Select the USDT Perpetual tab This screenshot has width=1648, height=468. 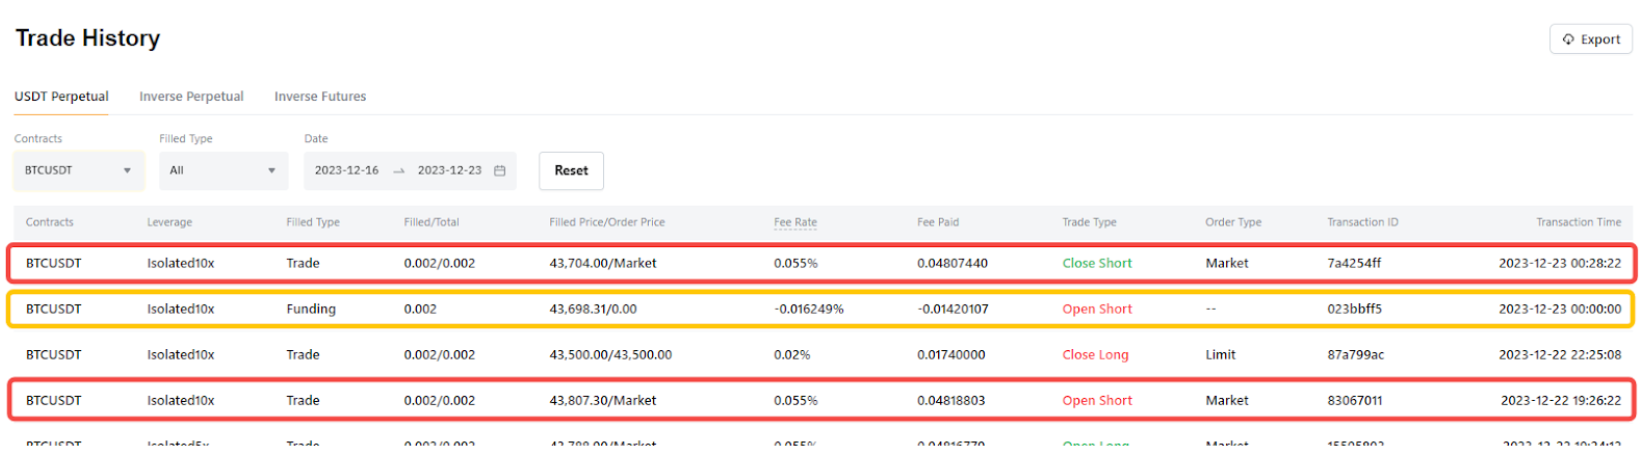[61, 97]
